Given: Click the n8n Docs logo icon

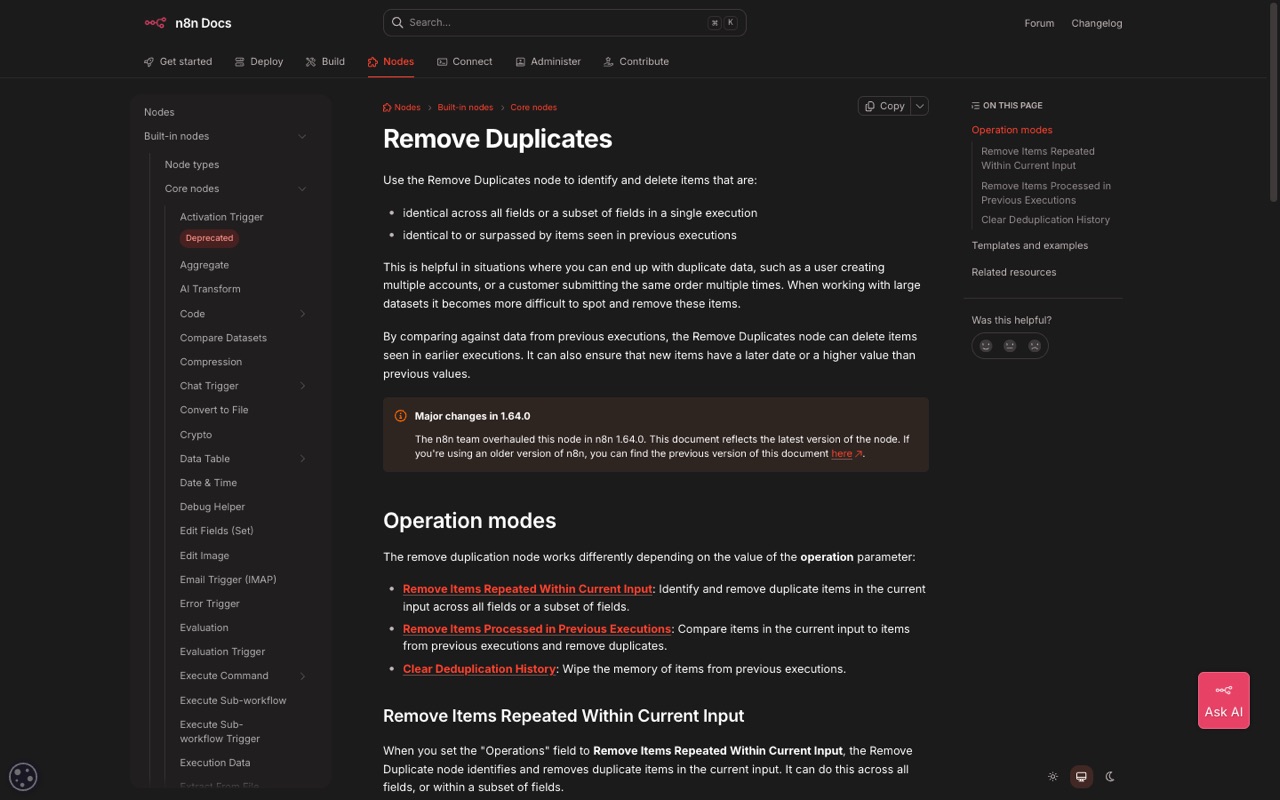Looking at the screenshot, I should click(155, 23).
